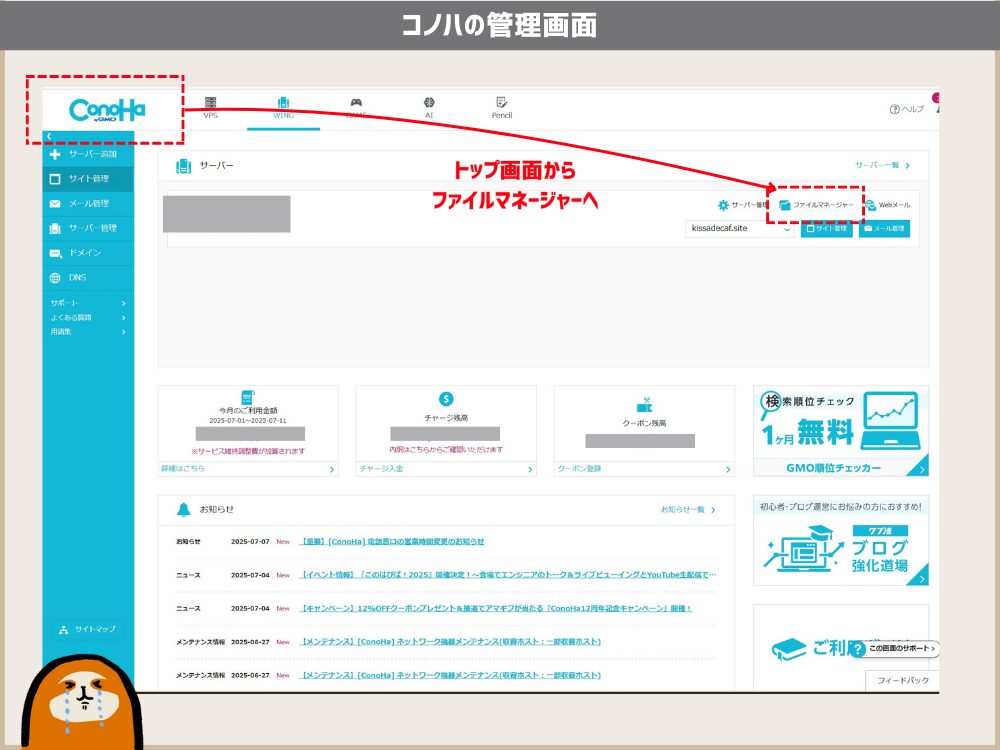
Task: Click サーバー追加 in the sidebar
Action: [88, 154]
